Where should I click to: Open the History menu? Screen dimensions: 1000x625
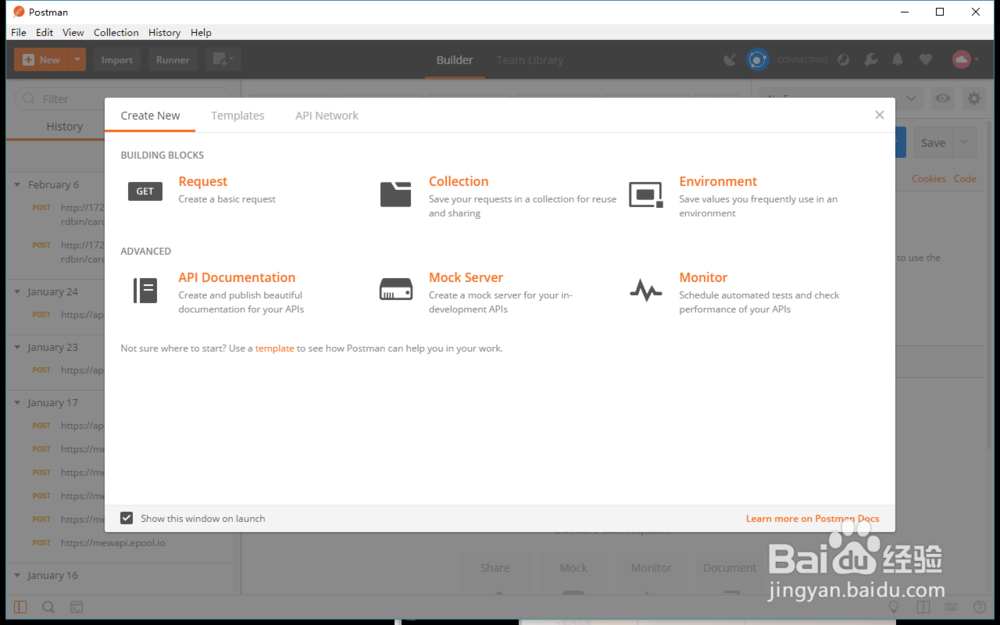click(x=165, y=33)
